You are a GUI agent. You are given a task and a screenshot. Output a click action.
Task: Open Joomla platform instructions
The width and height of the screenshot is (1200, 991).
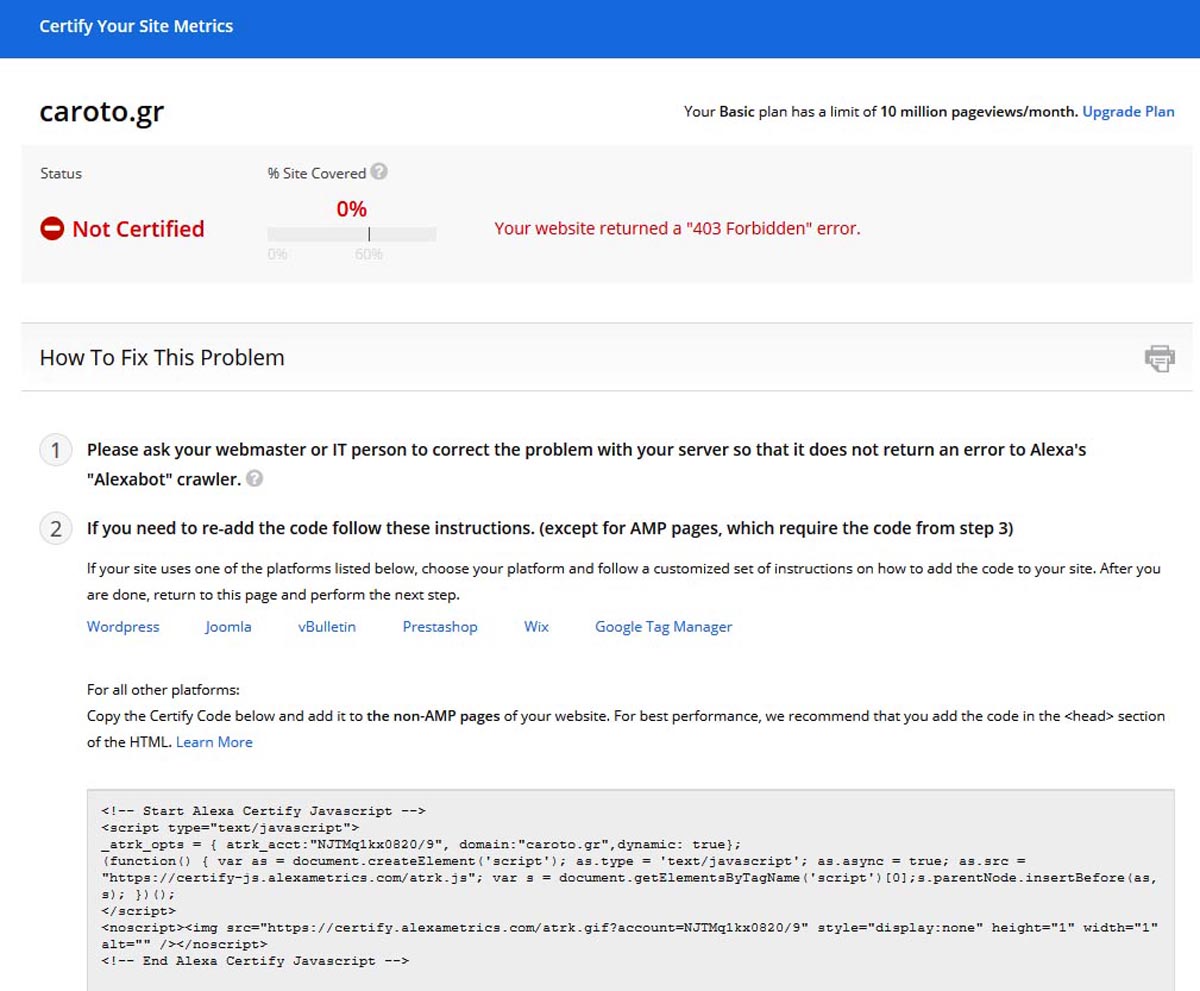coord(228,627)
